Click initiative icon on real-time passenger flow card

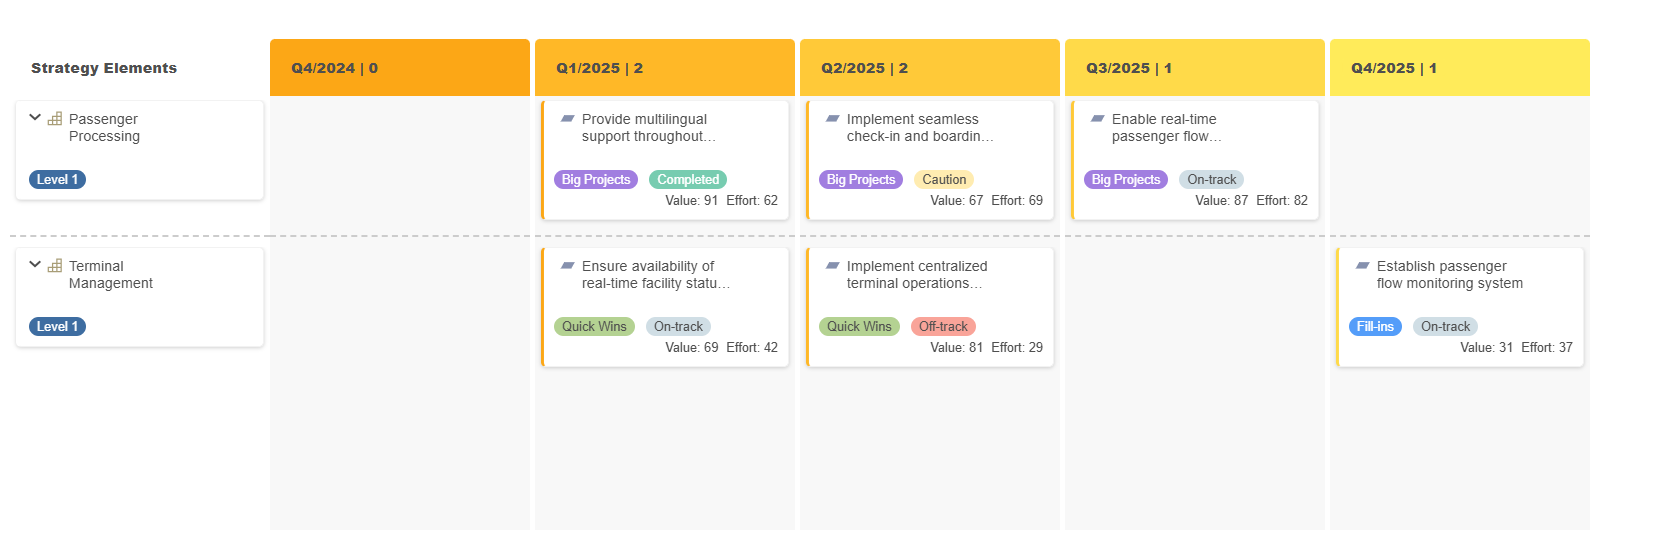[x=1098, y=118]
